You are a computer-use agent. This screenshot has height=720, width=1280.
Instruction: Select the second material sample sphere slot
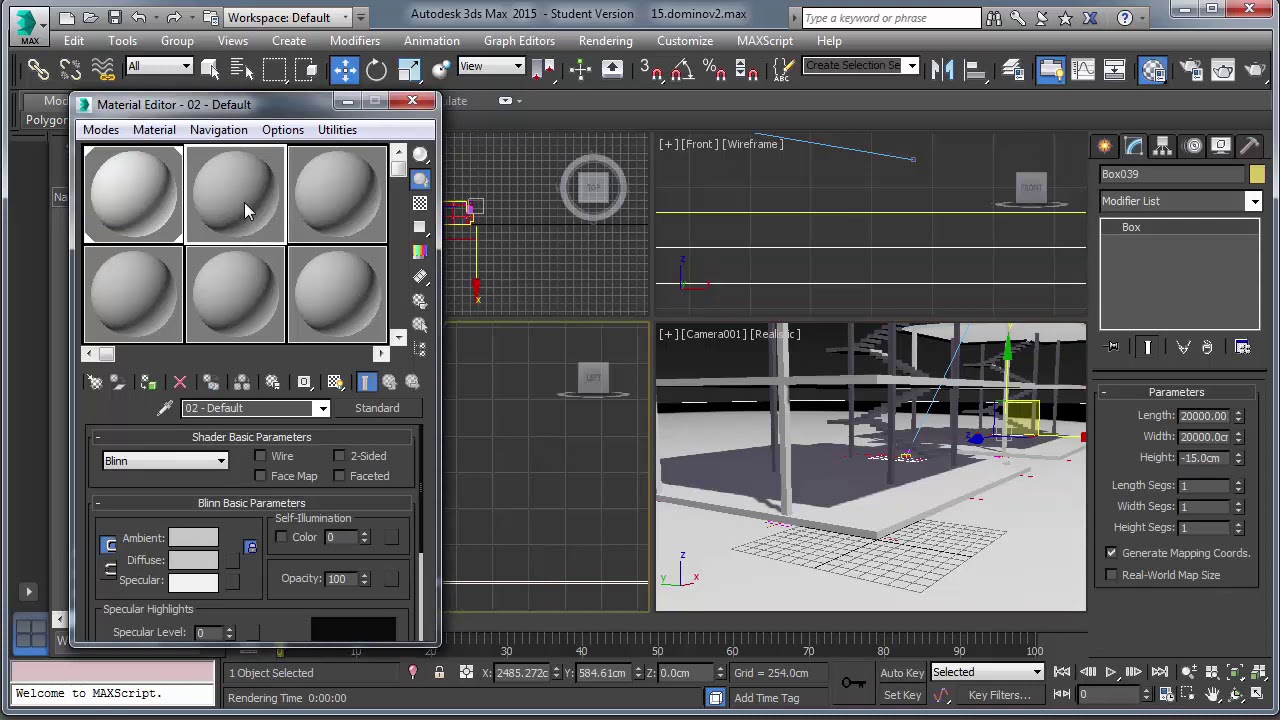[235, 194]
